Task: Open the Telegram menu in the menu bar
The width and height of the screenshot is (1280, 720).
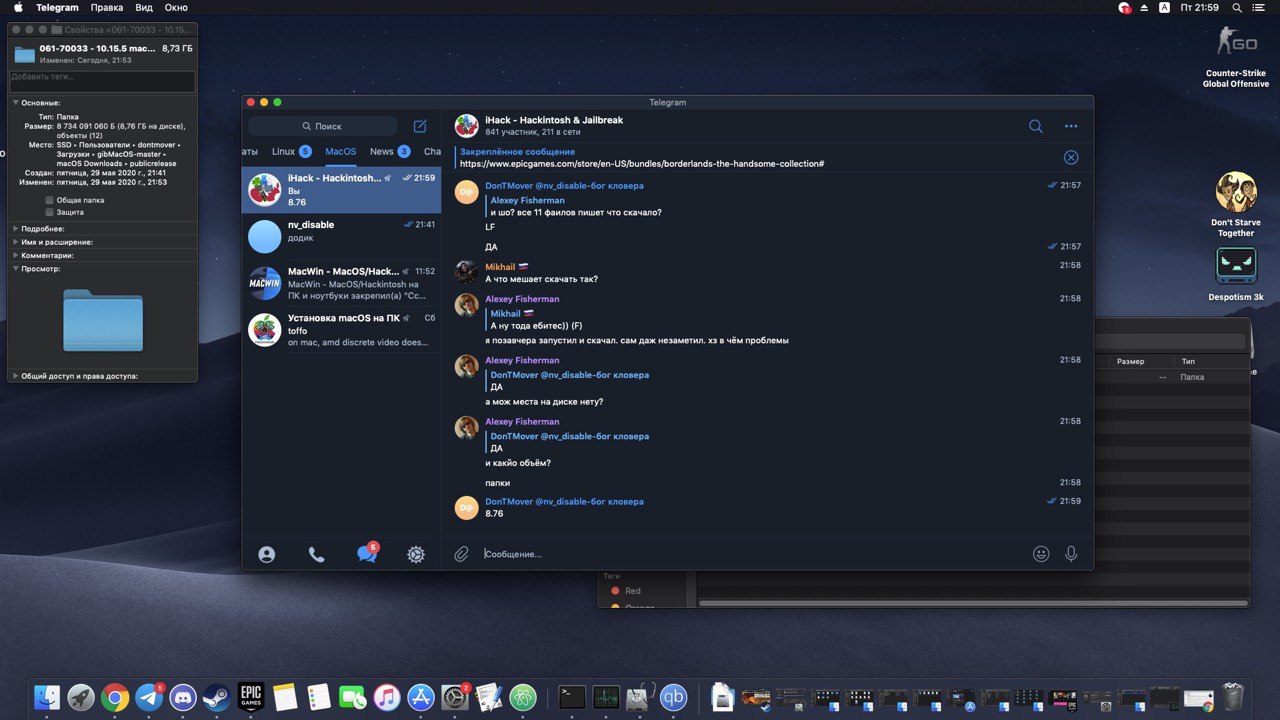Action: (x=57, y=7)
